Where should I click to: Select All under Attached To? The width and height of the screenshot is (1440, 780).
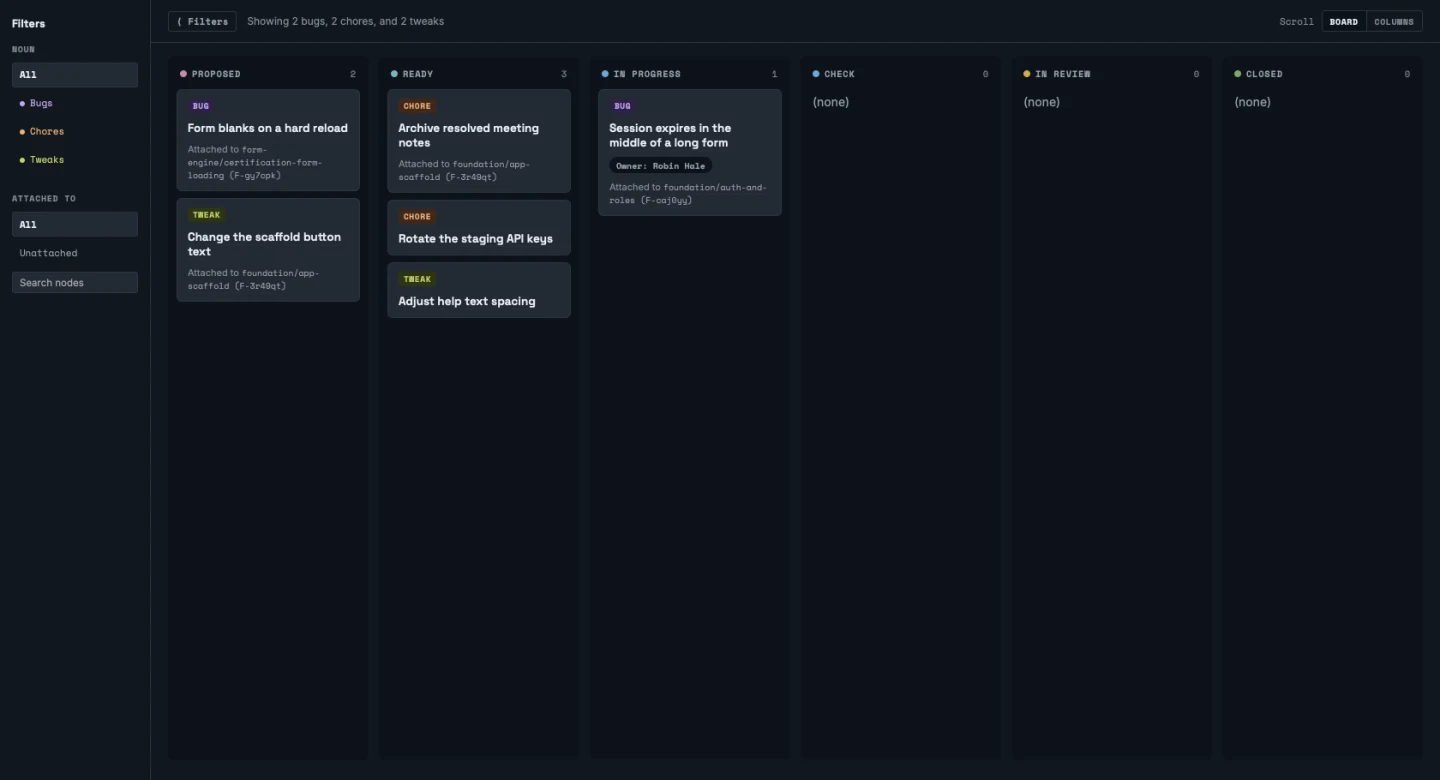point(75,225)
